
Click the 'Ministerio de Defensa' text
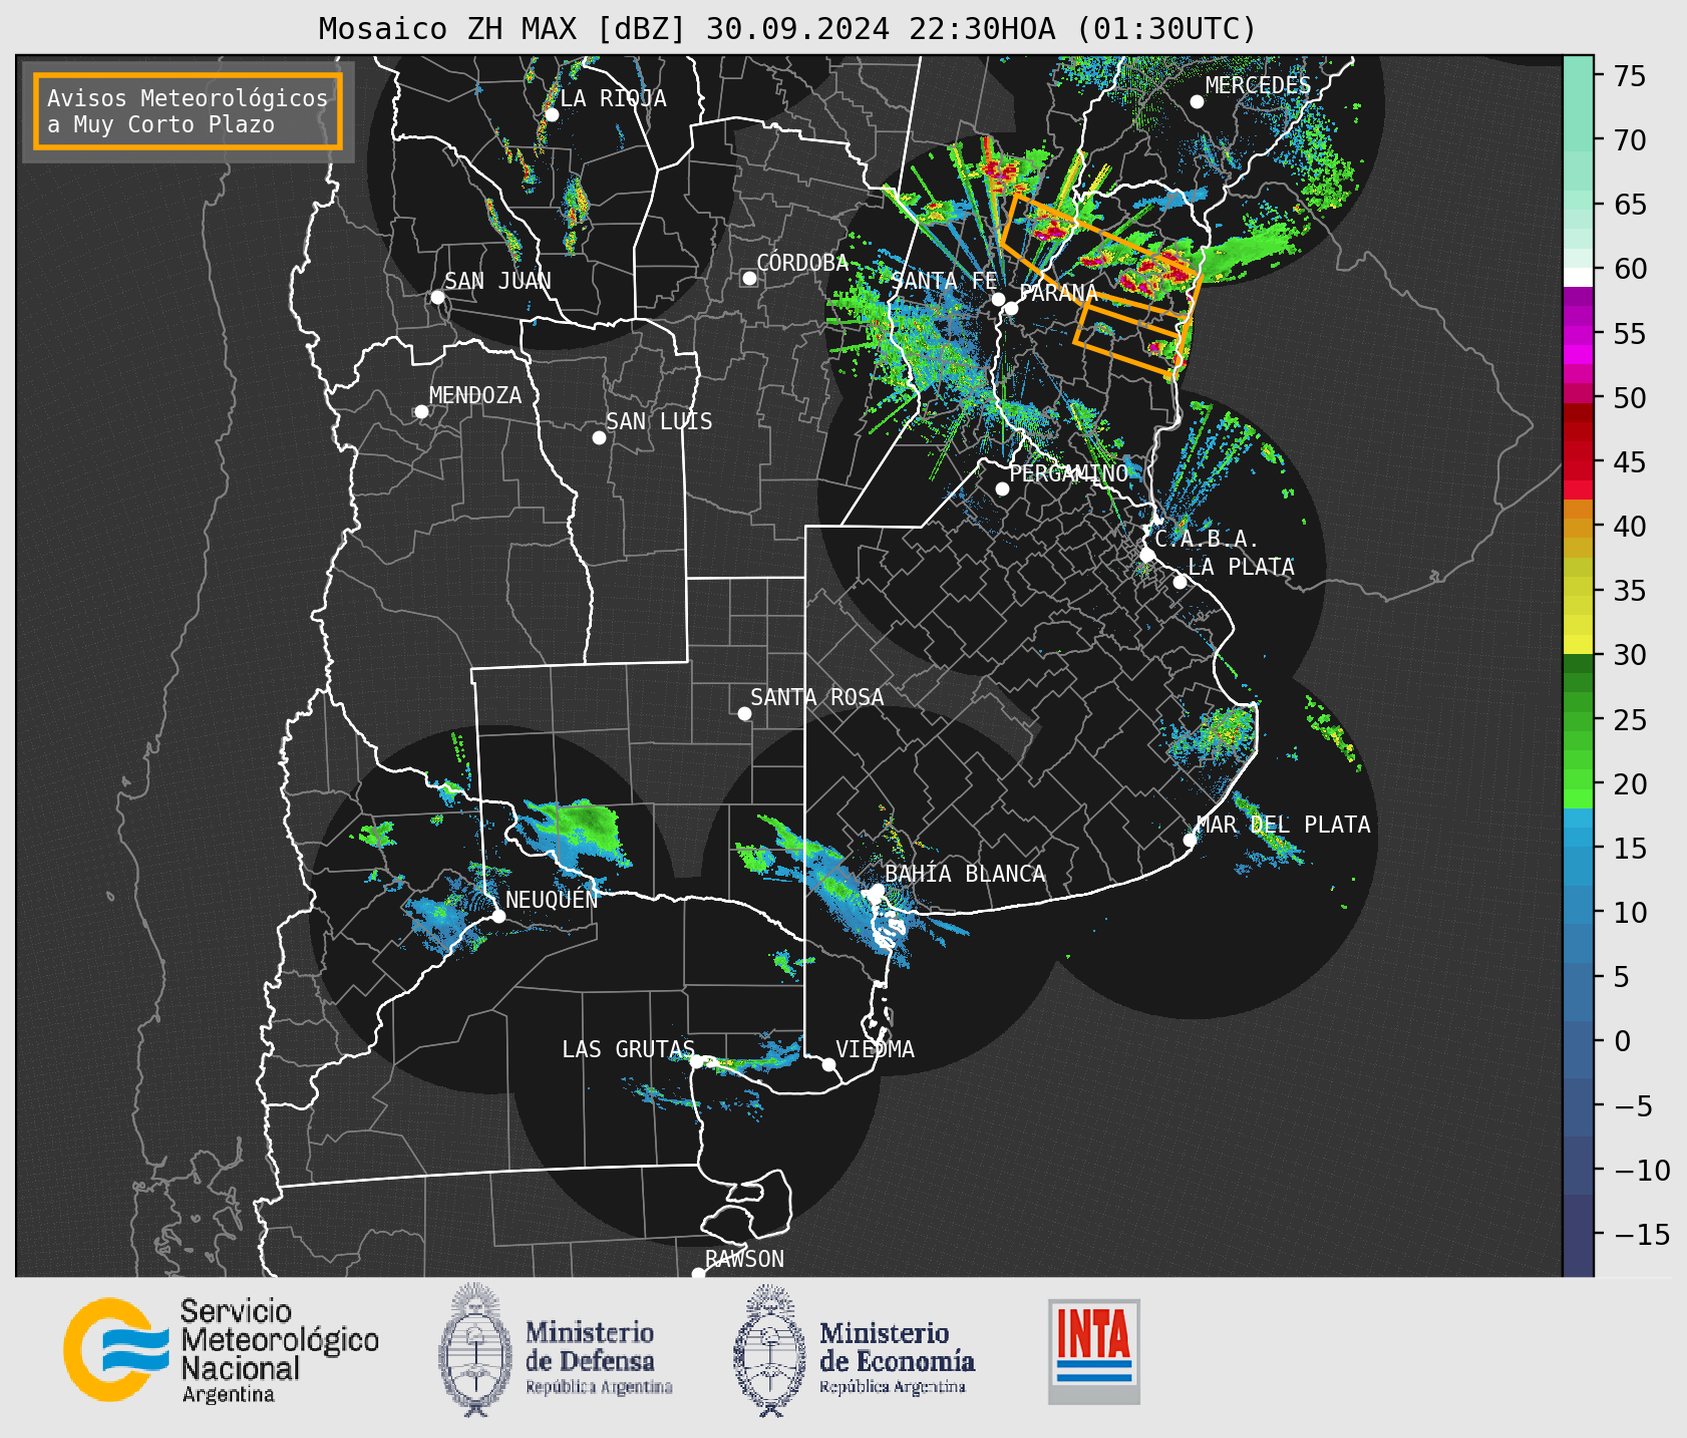click(590, 1346)
